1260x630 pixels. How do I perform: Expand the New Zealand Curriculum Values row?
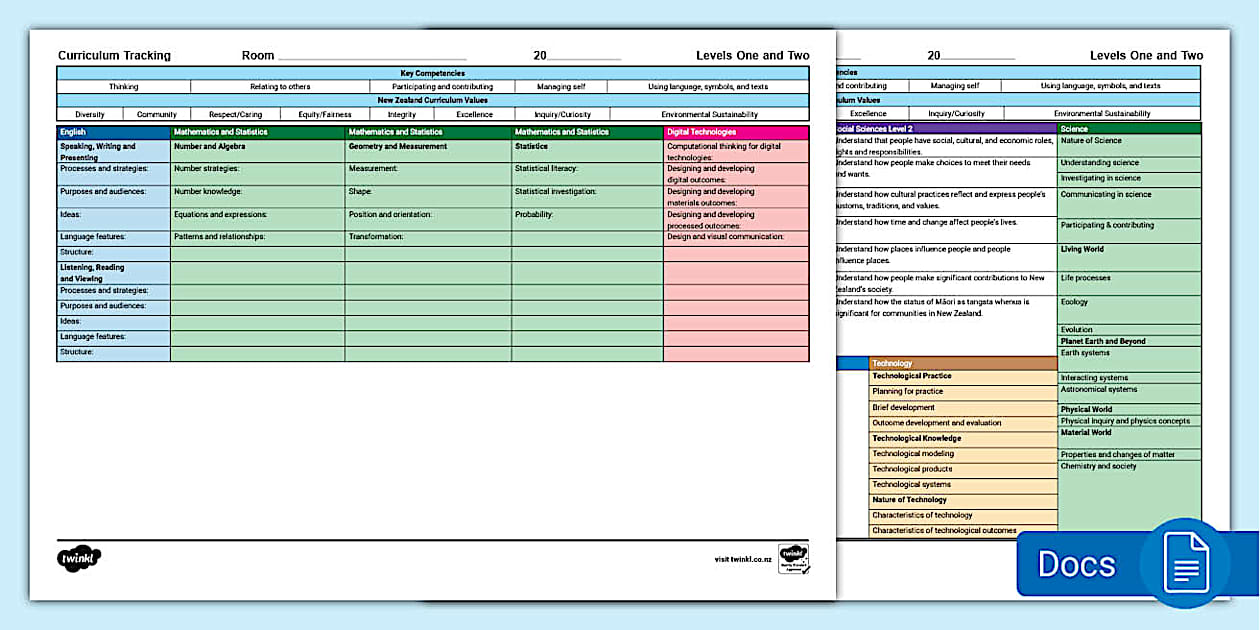click(x=433, y=100)
